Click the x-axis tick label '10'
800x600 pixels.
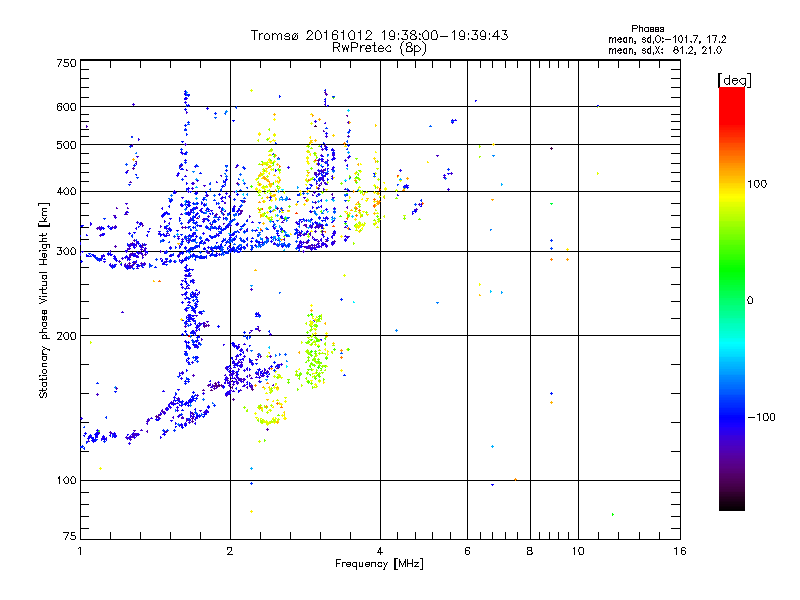tap(578, 551)
